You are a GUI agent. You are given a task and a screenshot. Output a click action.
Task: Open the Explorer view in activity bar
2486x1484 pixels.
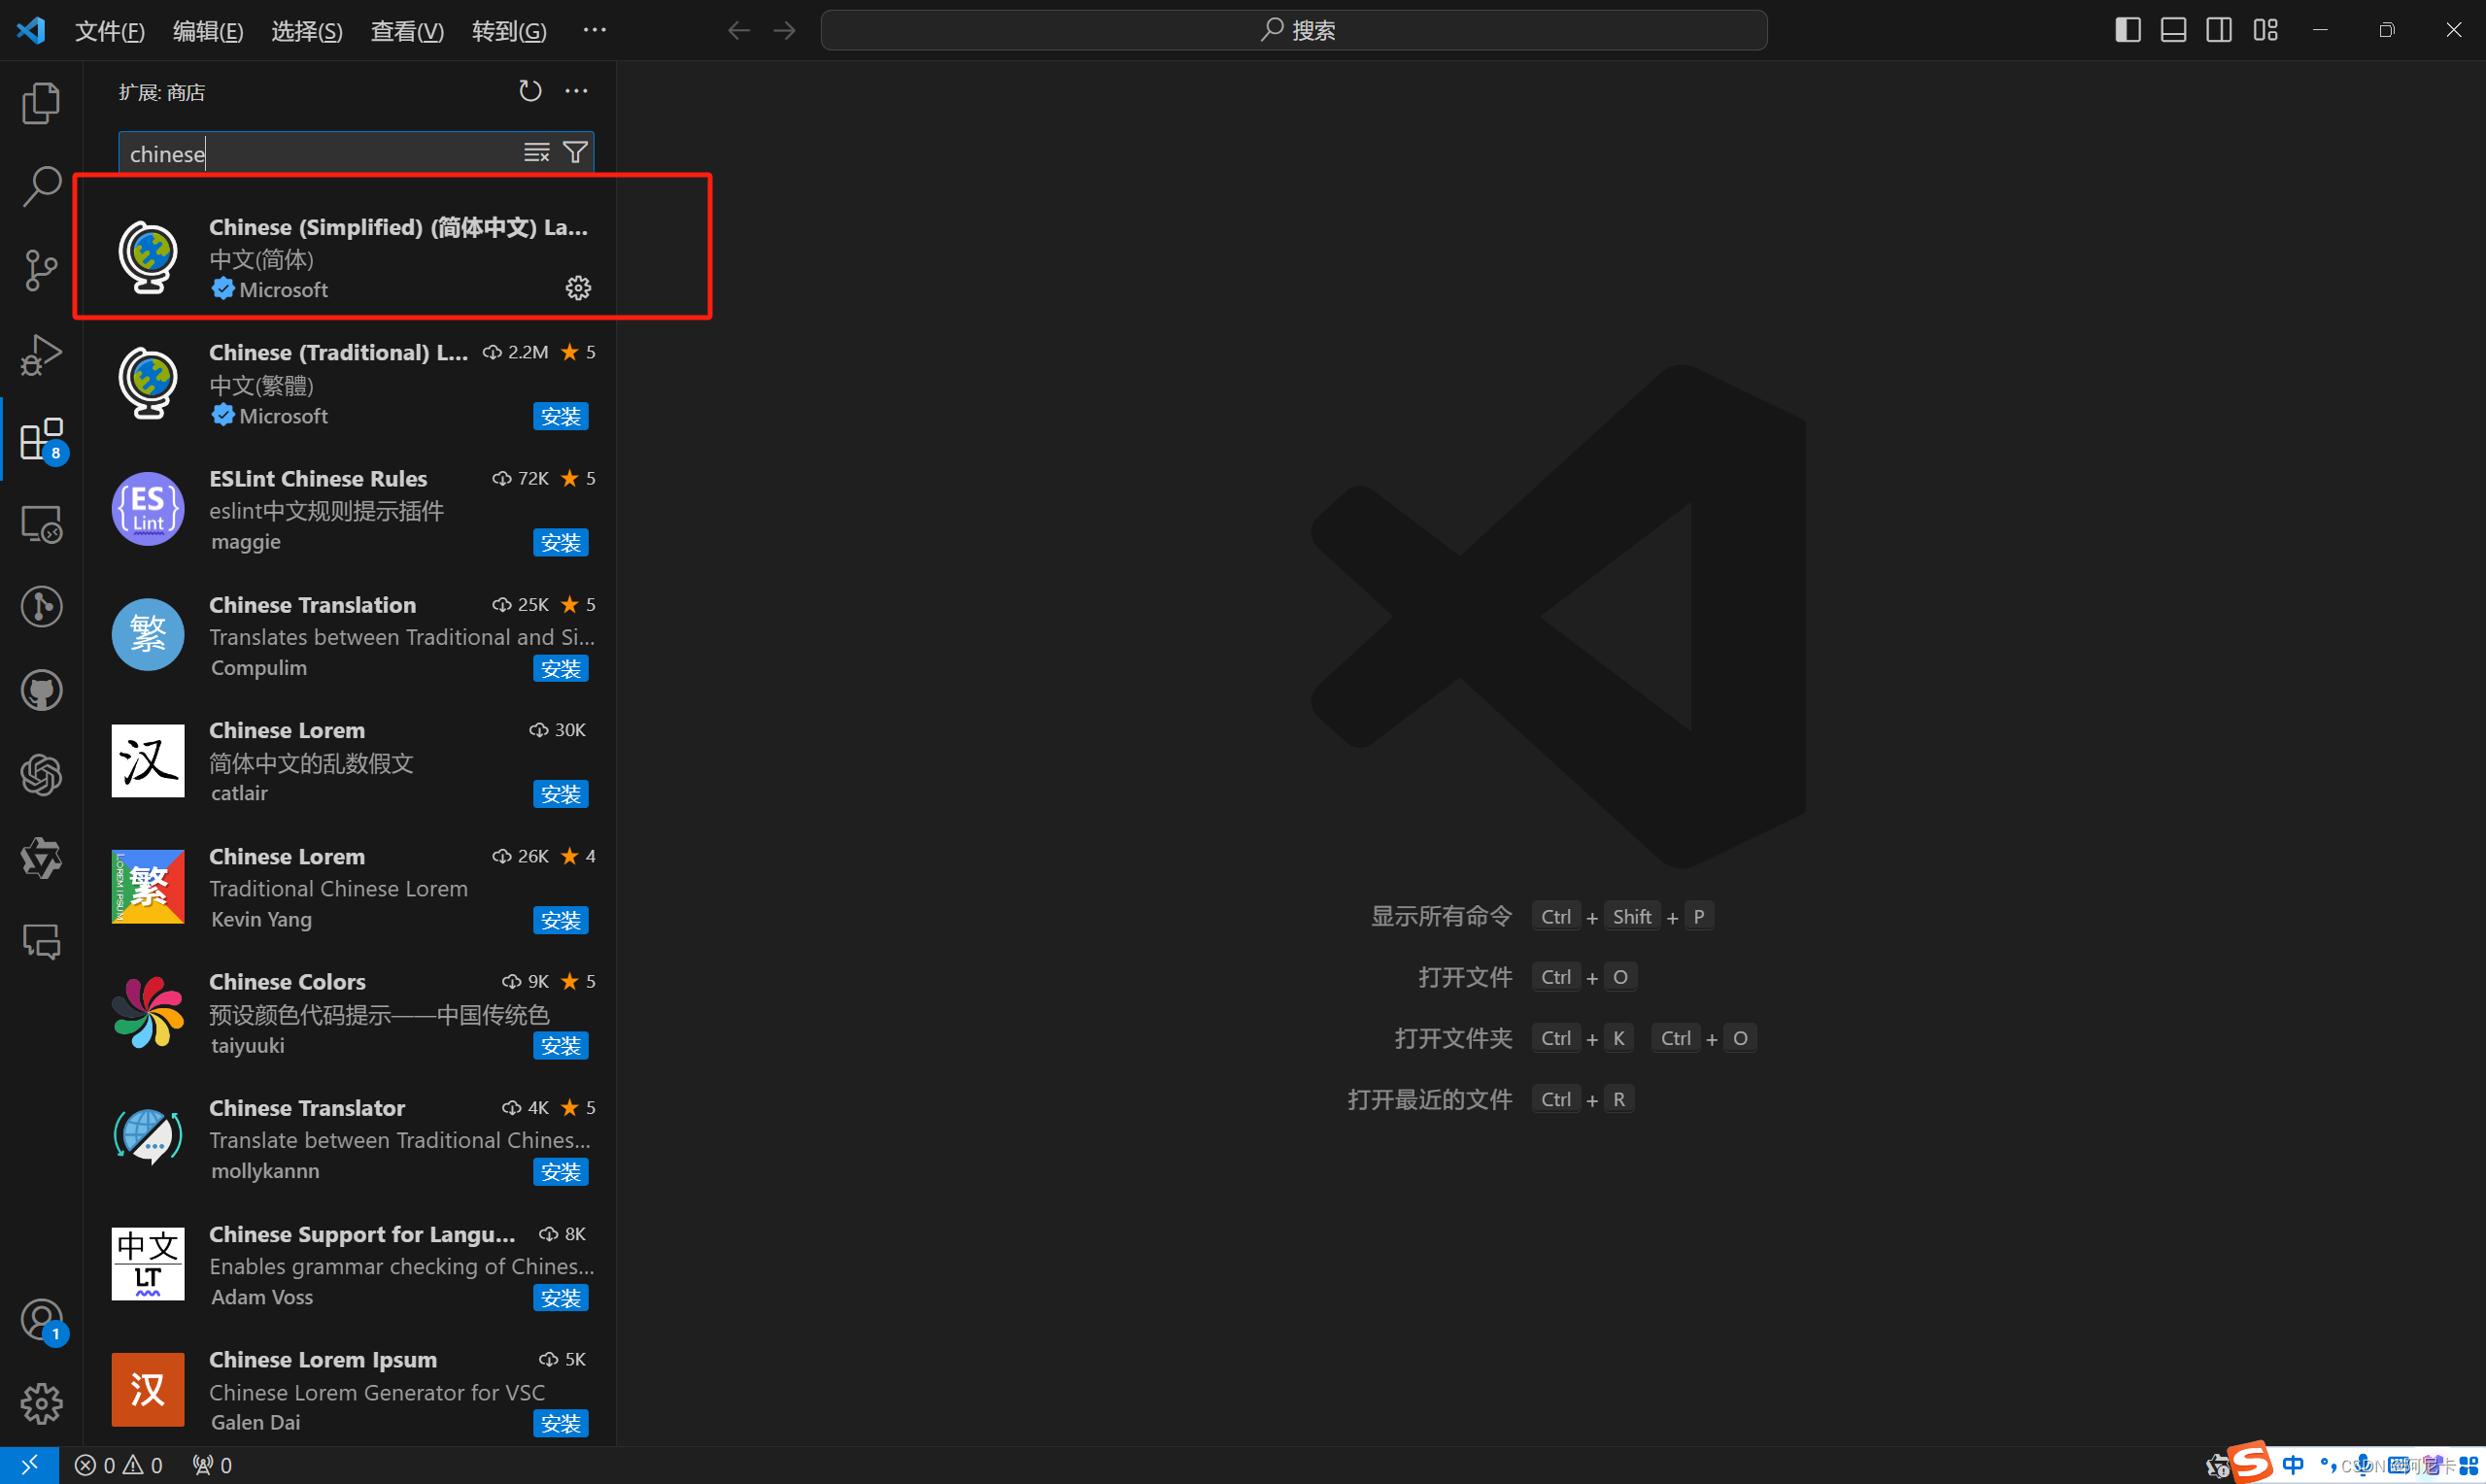pos(41,103)
